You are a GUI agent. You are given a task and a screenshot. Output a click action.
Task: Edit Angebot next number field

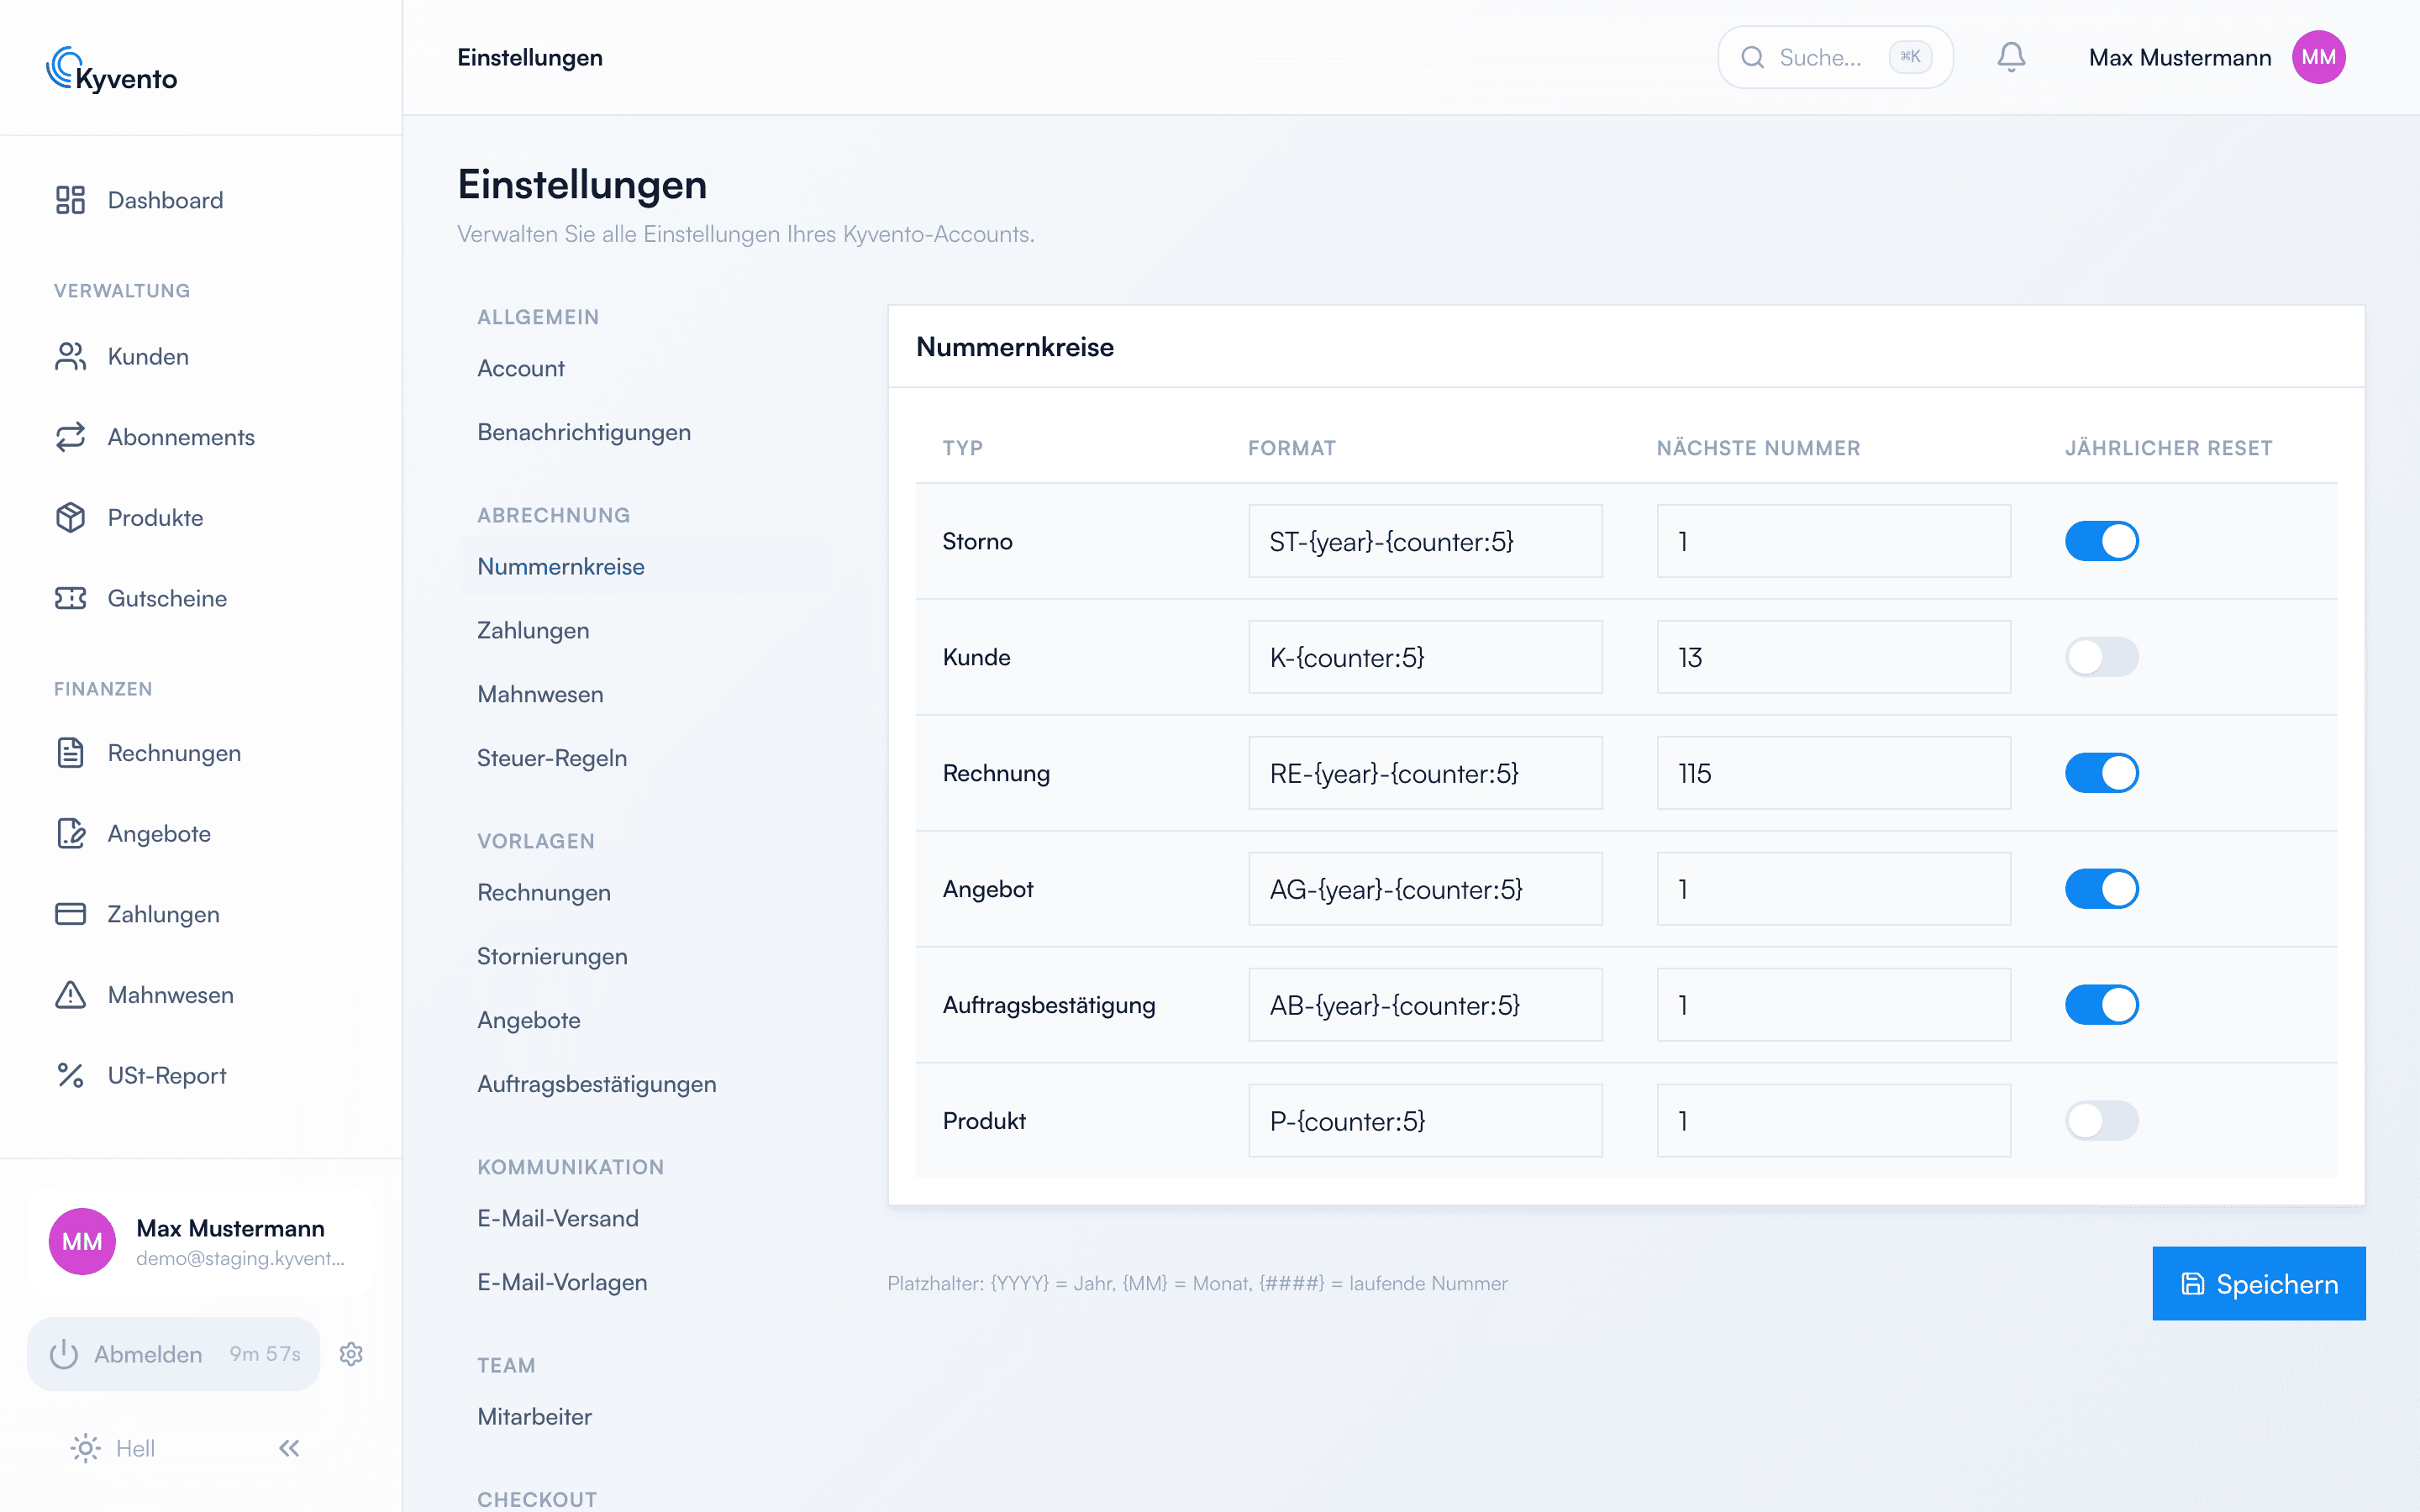(x=1833, y=889)
